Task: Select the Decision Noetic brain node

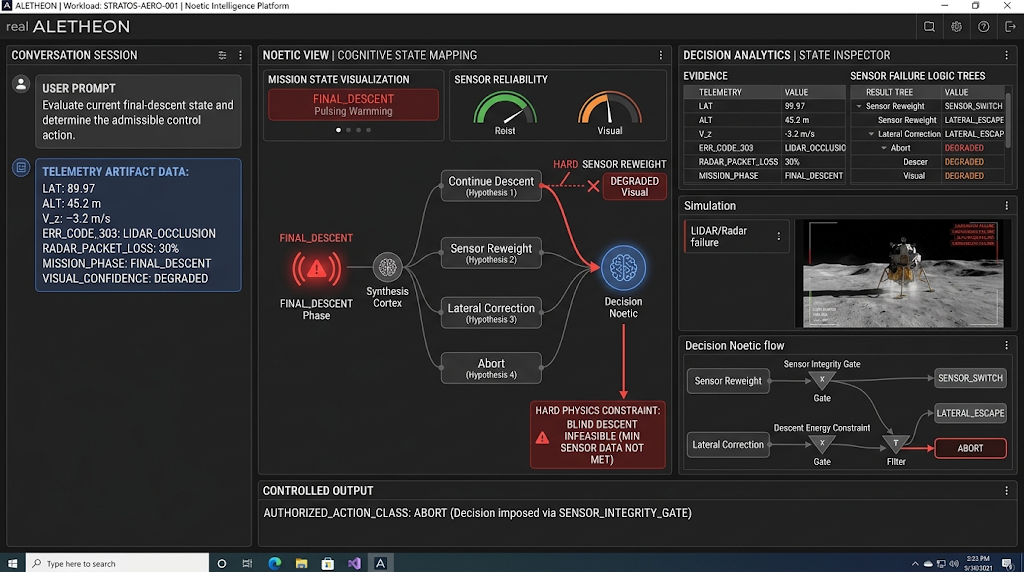Action: (624, 268)
